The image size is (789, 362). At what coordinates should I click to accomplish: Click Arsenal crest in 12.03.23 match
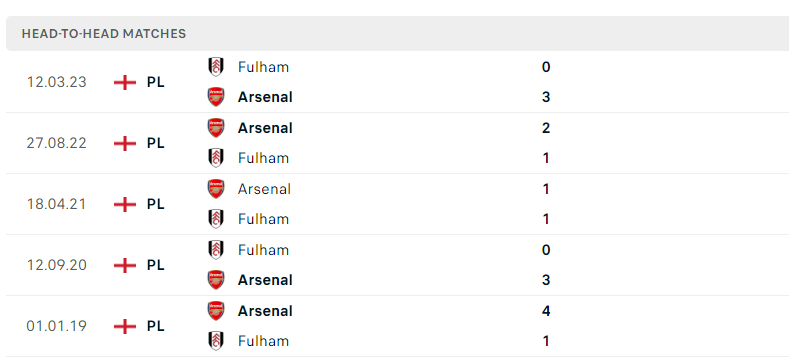click(x=216, y=97)
